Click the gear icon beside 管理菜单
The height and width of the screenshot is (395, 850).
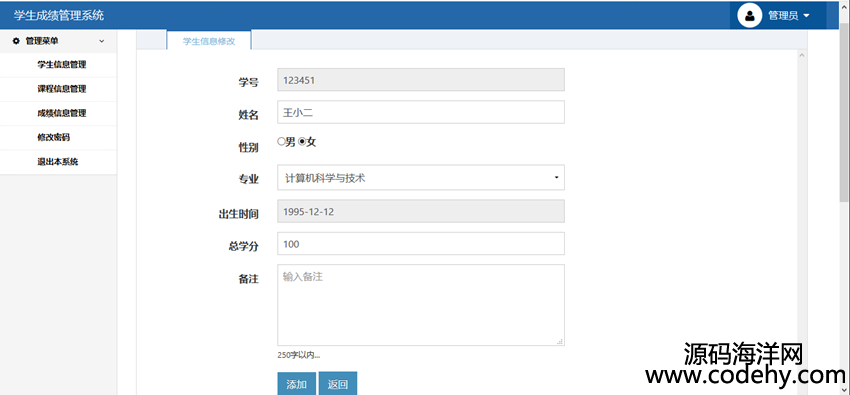[15, 41]
